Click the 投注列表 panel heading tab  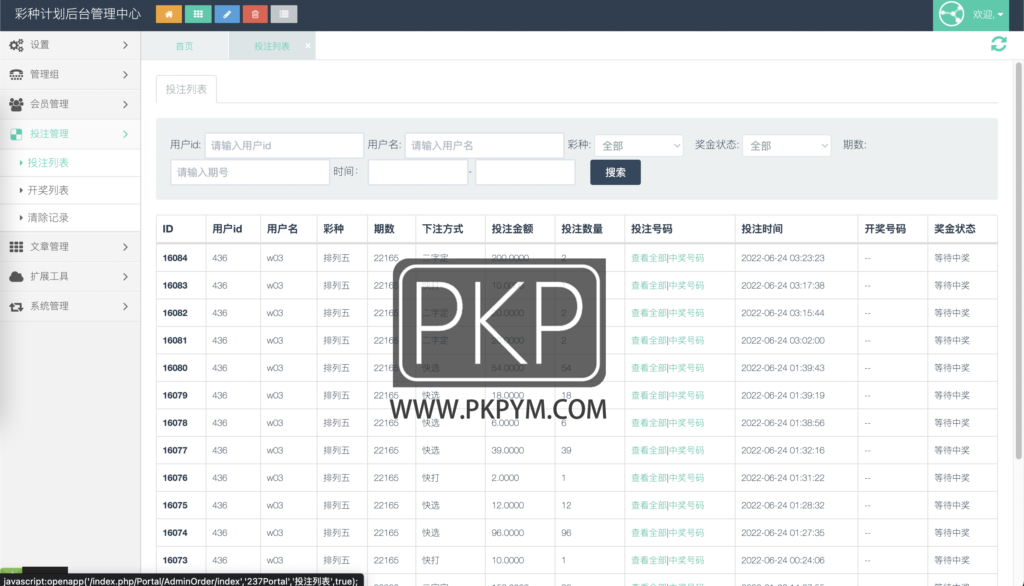[x=186, y=89]
